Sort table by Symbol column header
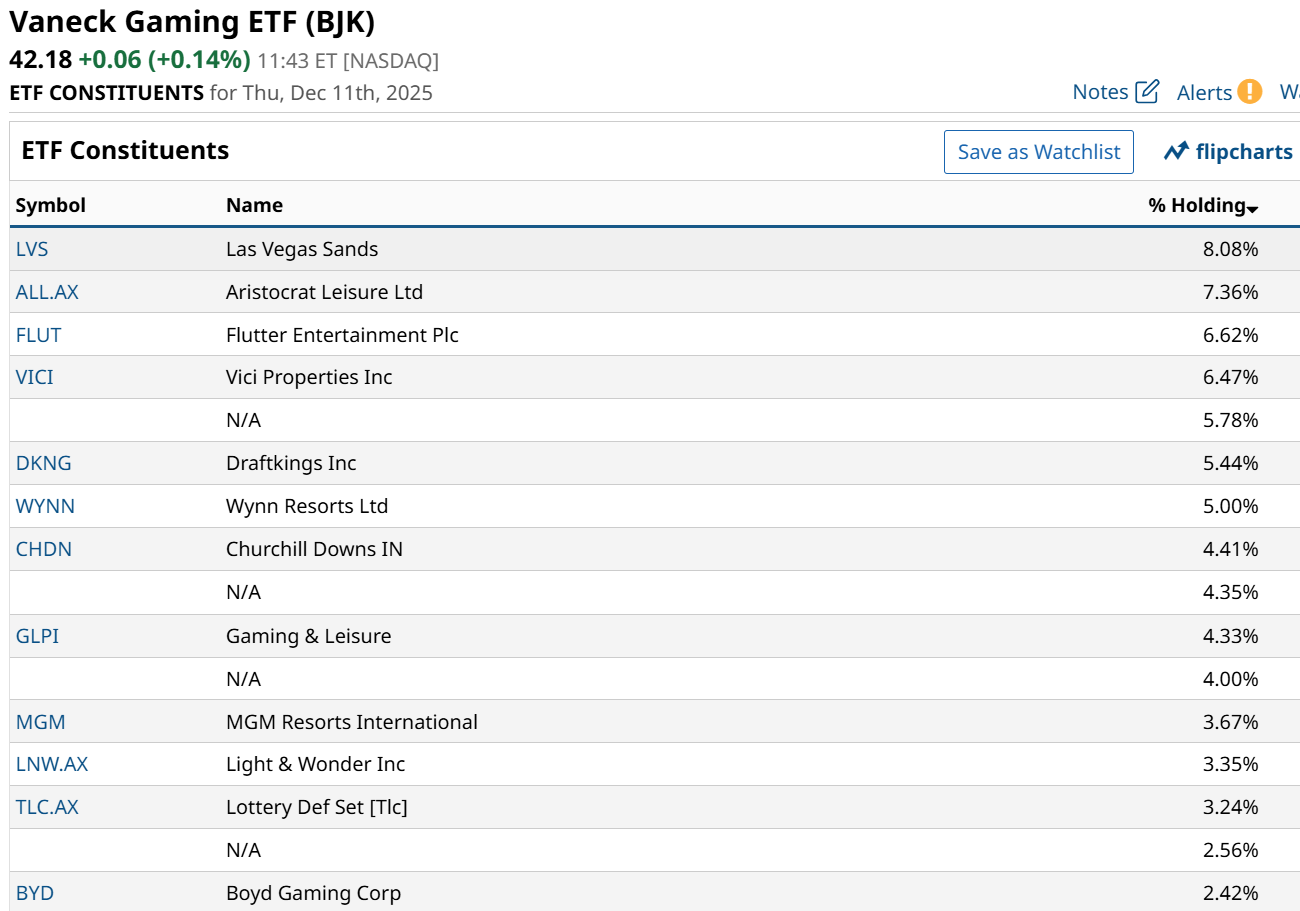Screen dimensions: 1300x911 51,205
